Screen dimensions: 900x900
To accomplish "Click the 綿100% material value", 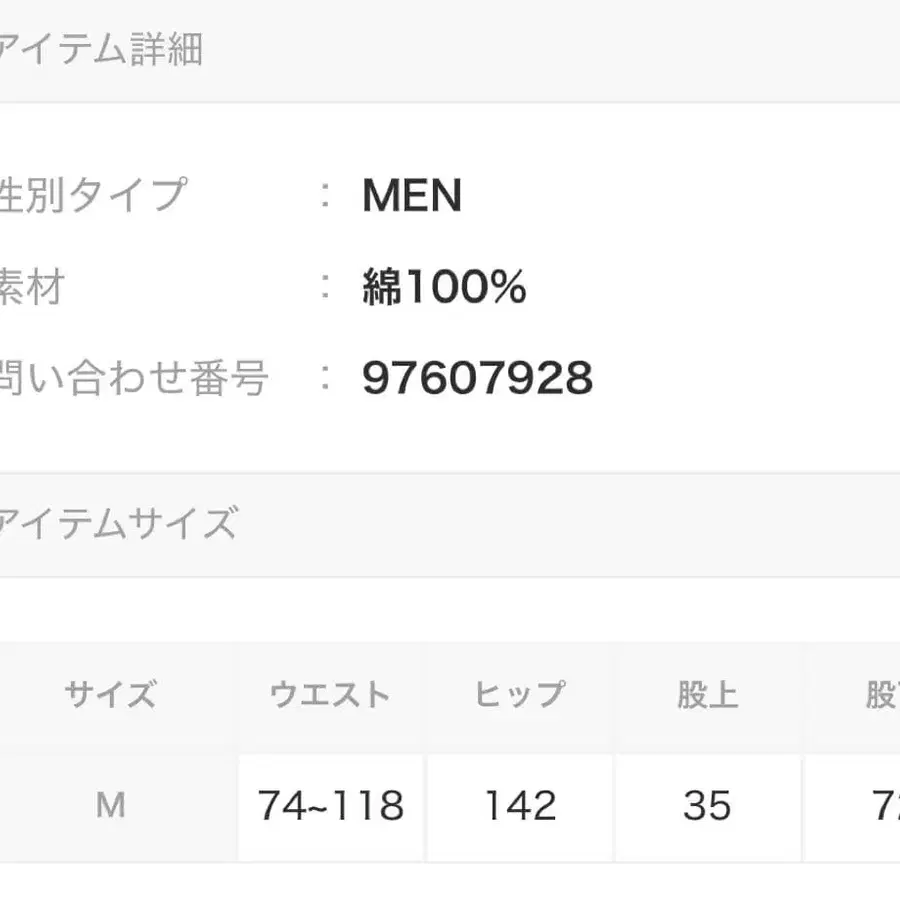I will tap(444, 288).
